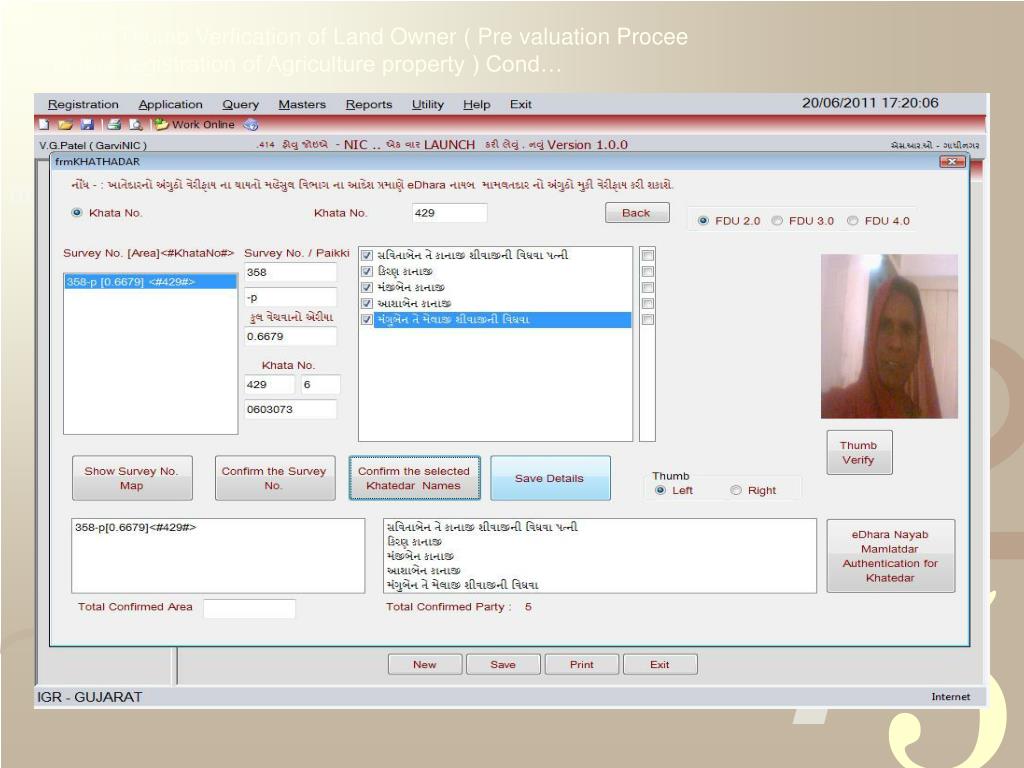Uncheck the second khatedar name checkbox
1024x768 pixels.
point(367,271)
